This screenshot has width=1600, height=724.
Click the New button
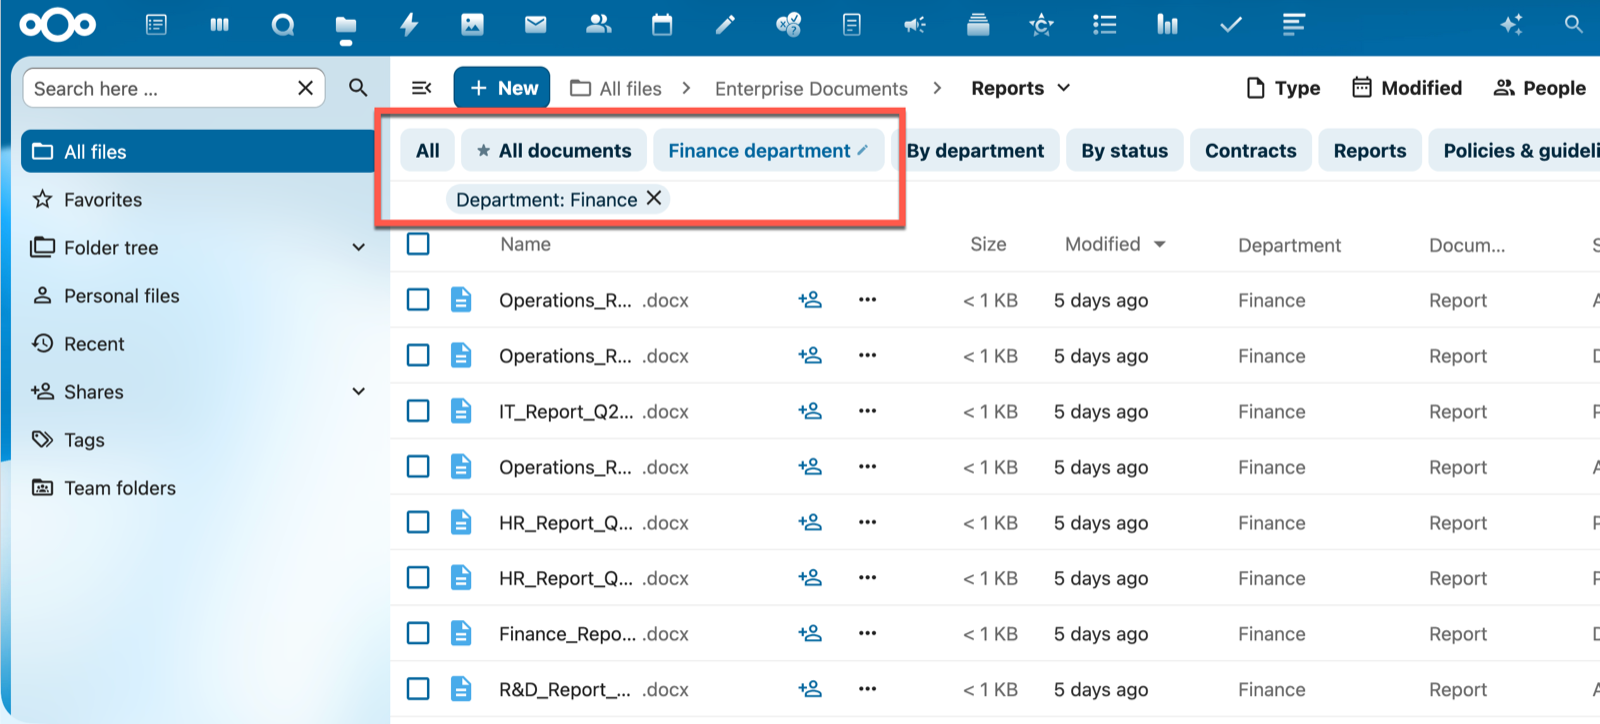503,88
